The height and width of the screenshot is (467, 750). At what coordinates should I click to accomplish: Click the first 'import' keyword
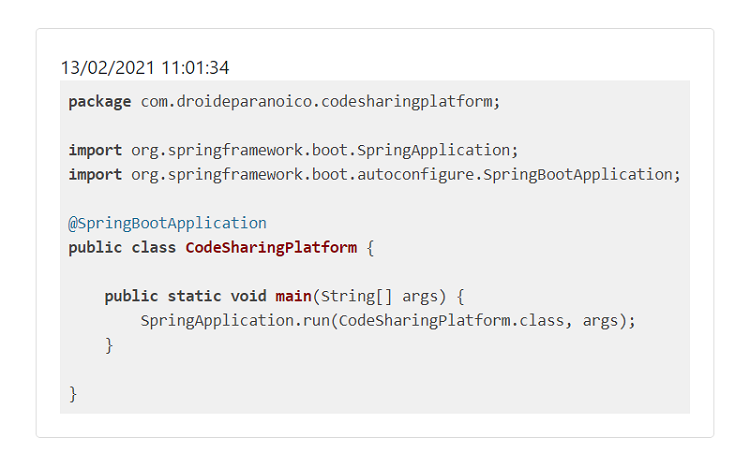coord(95,150)
